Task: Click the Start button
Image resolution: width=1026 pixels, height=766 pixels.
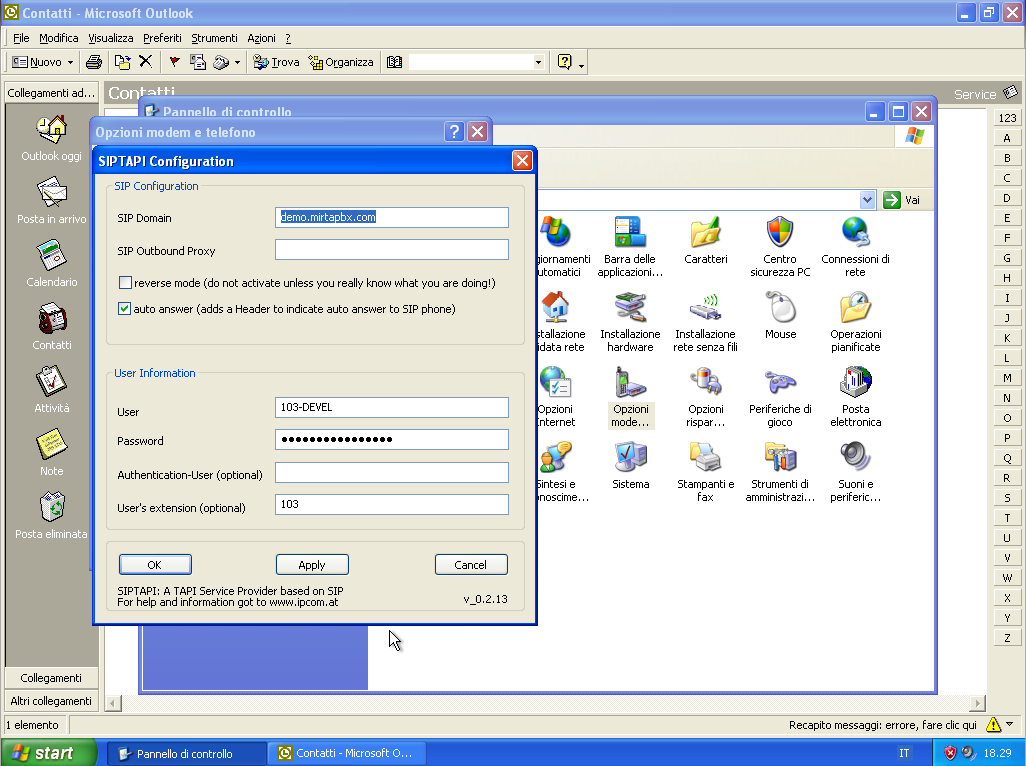Action: tap(48, 753)
